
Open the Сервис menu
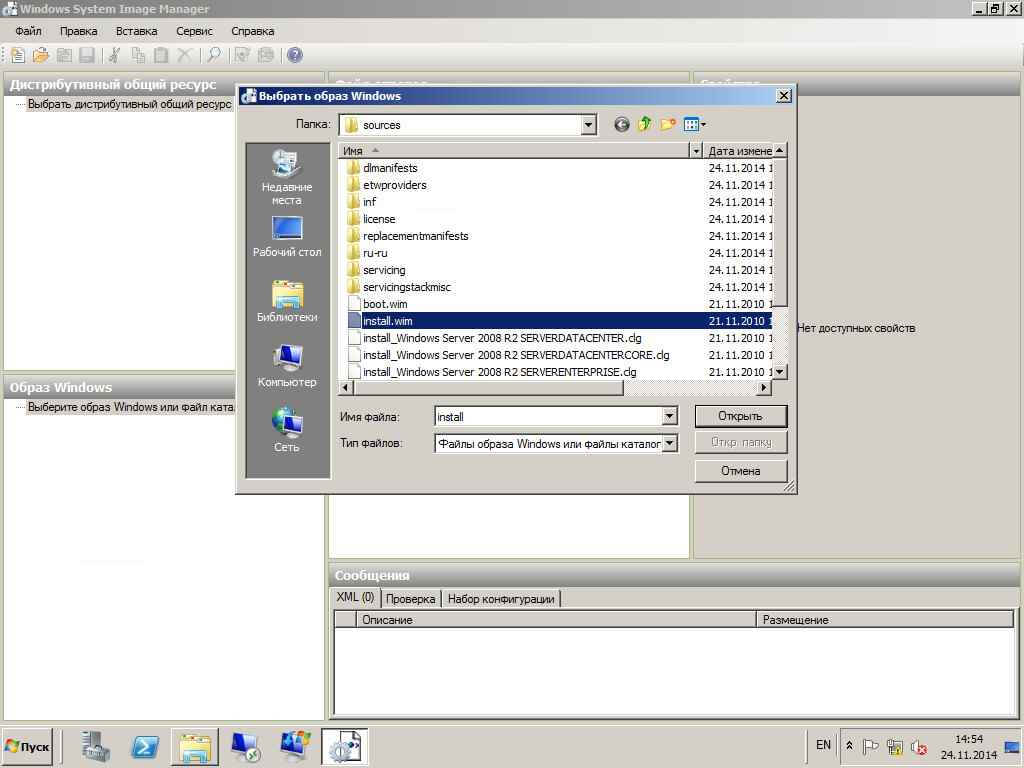[x=194, y=31]
